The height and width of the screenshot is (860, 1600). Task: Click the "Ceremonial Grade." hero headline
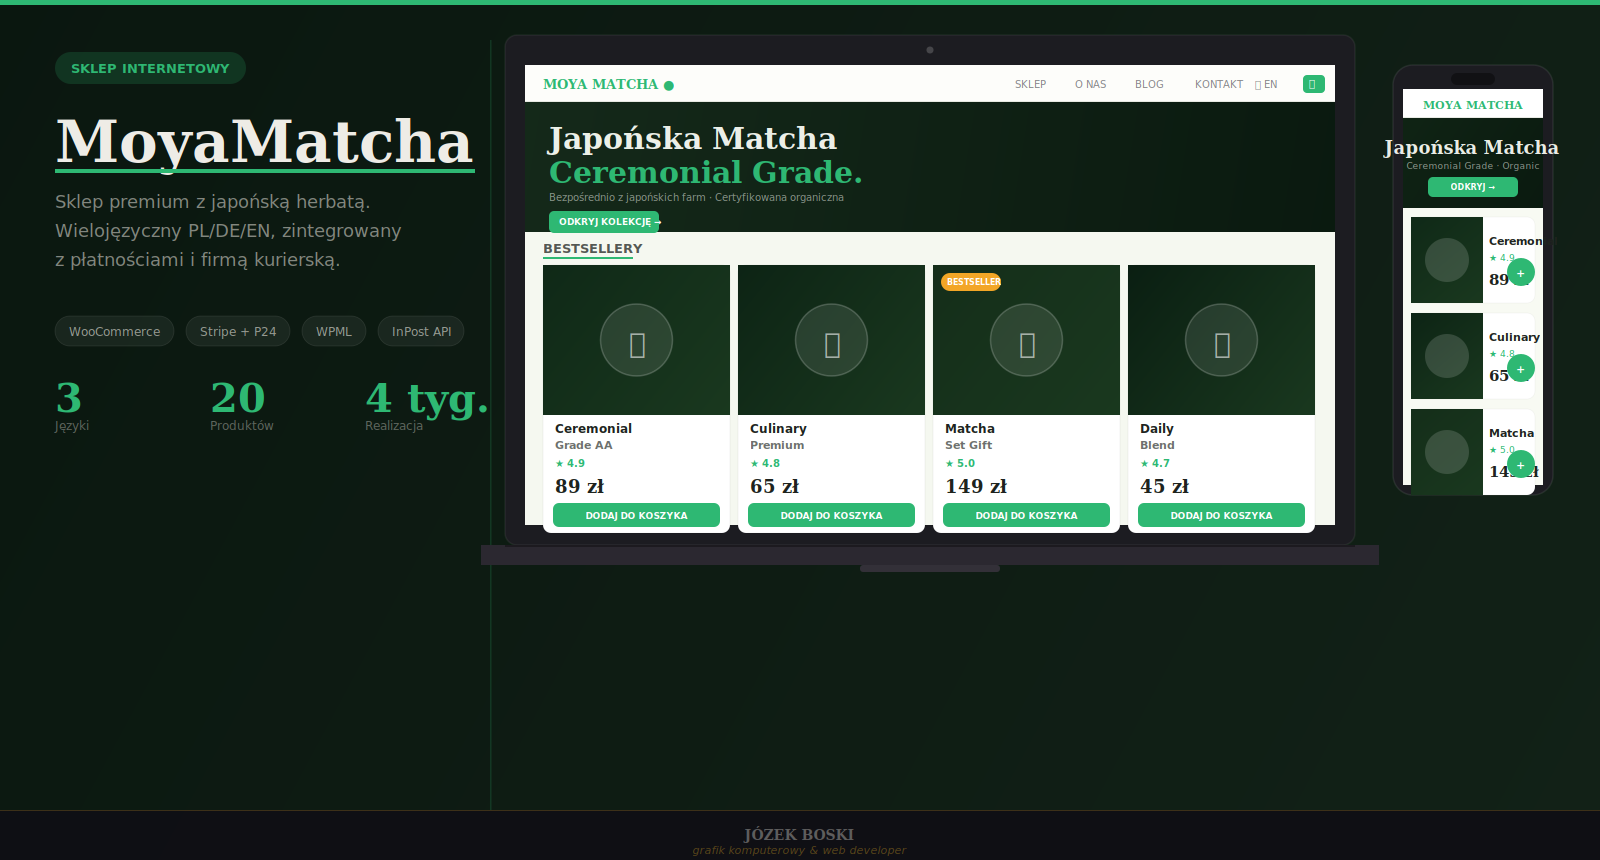click(705, 172)
